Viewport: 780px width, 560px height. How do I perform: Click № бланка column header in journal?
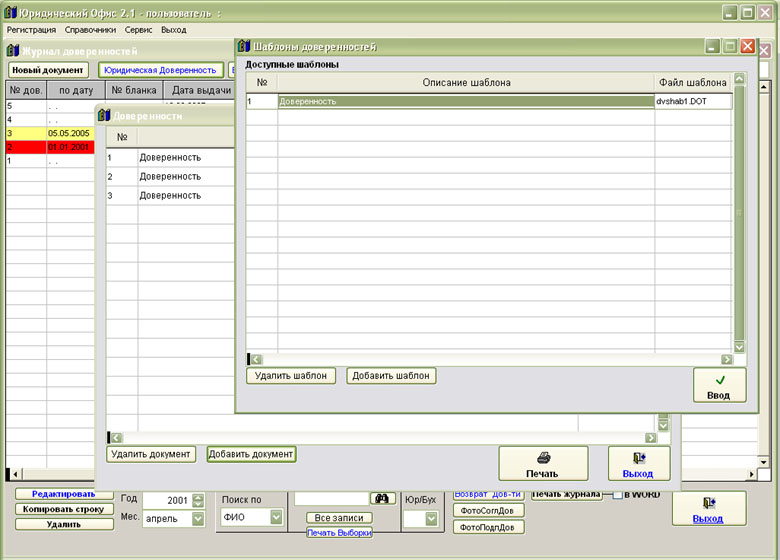tap(134, 91)
